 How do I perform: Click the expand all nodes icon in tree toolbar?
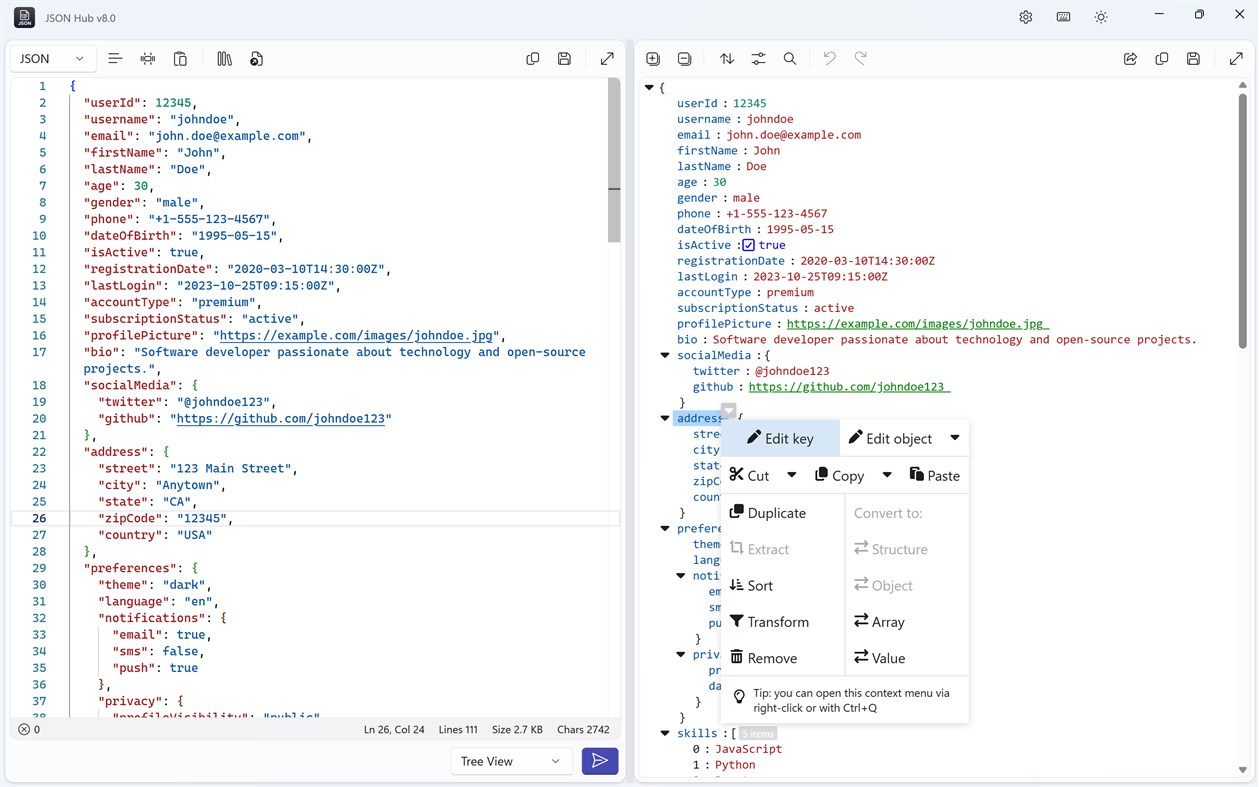[x=653, y=59]
